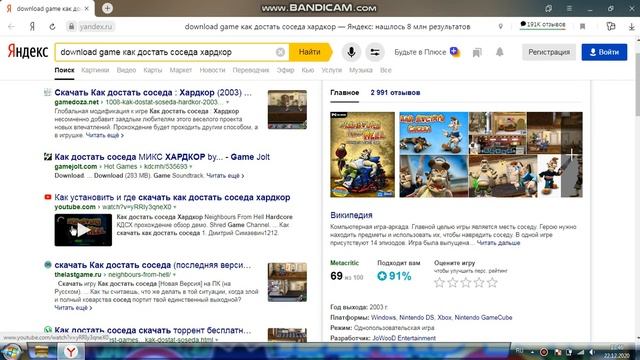Open the browser hamburger menu
This screenshot has height=360, width=640.
point(569,8)
